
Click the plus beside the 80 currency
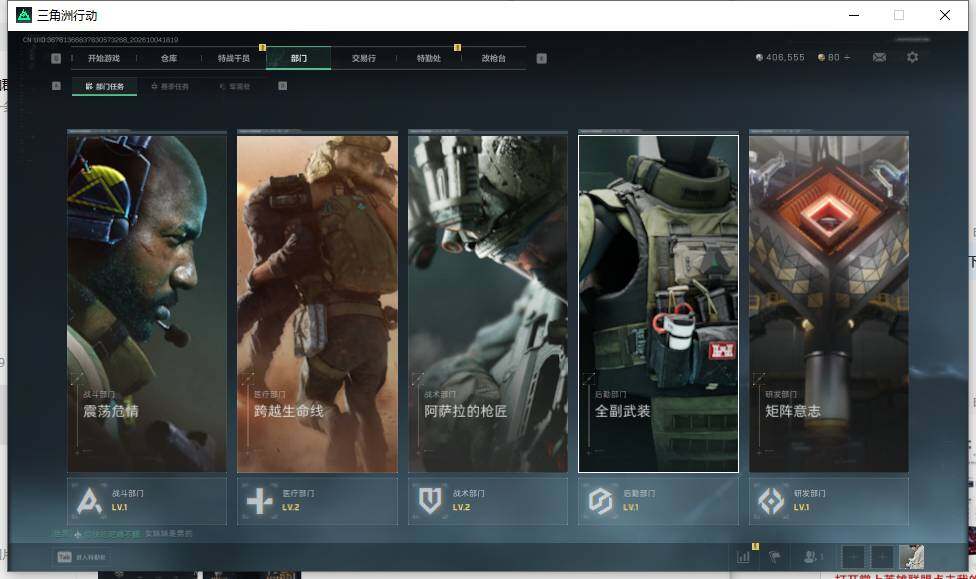(x=847, y=57)
